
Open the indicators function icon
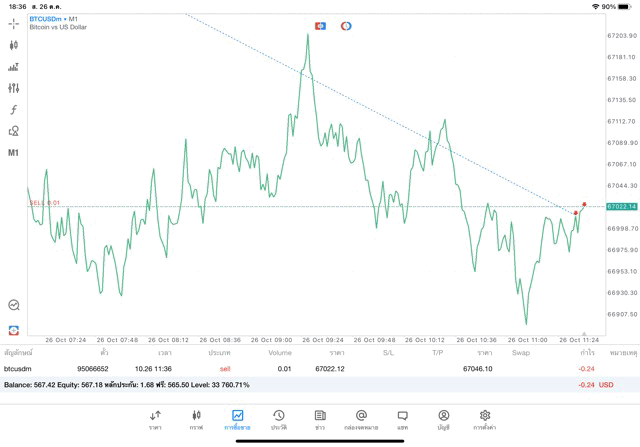tap(14, 110)
